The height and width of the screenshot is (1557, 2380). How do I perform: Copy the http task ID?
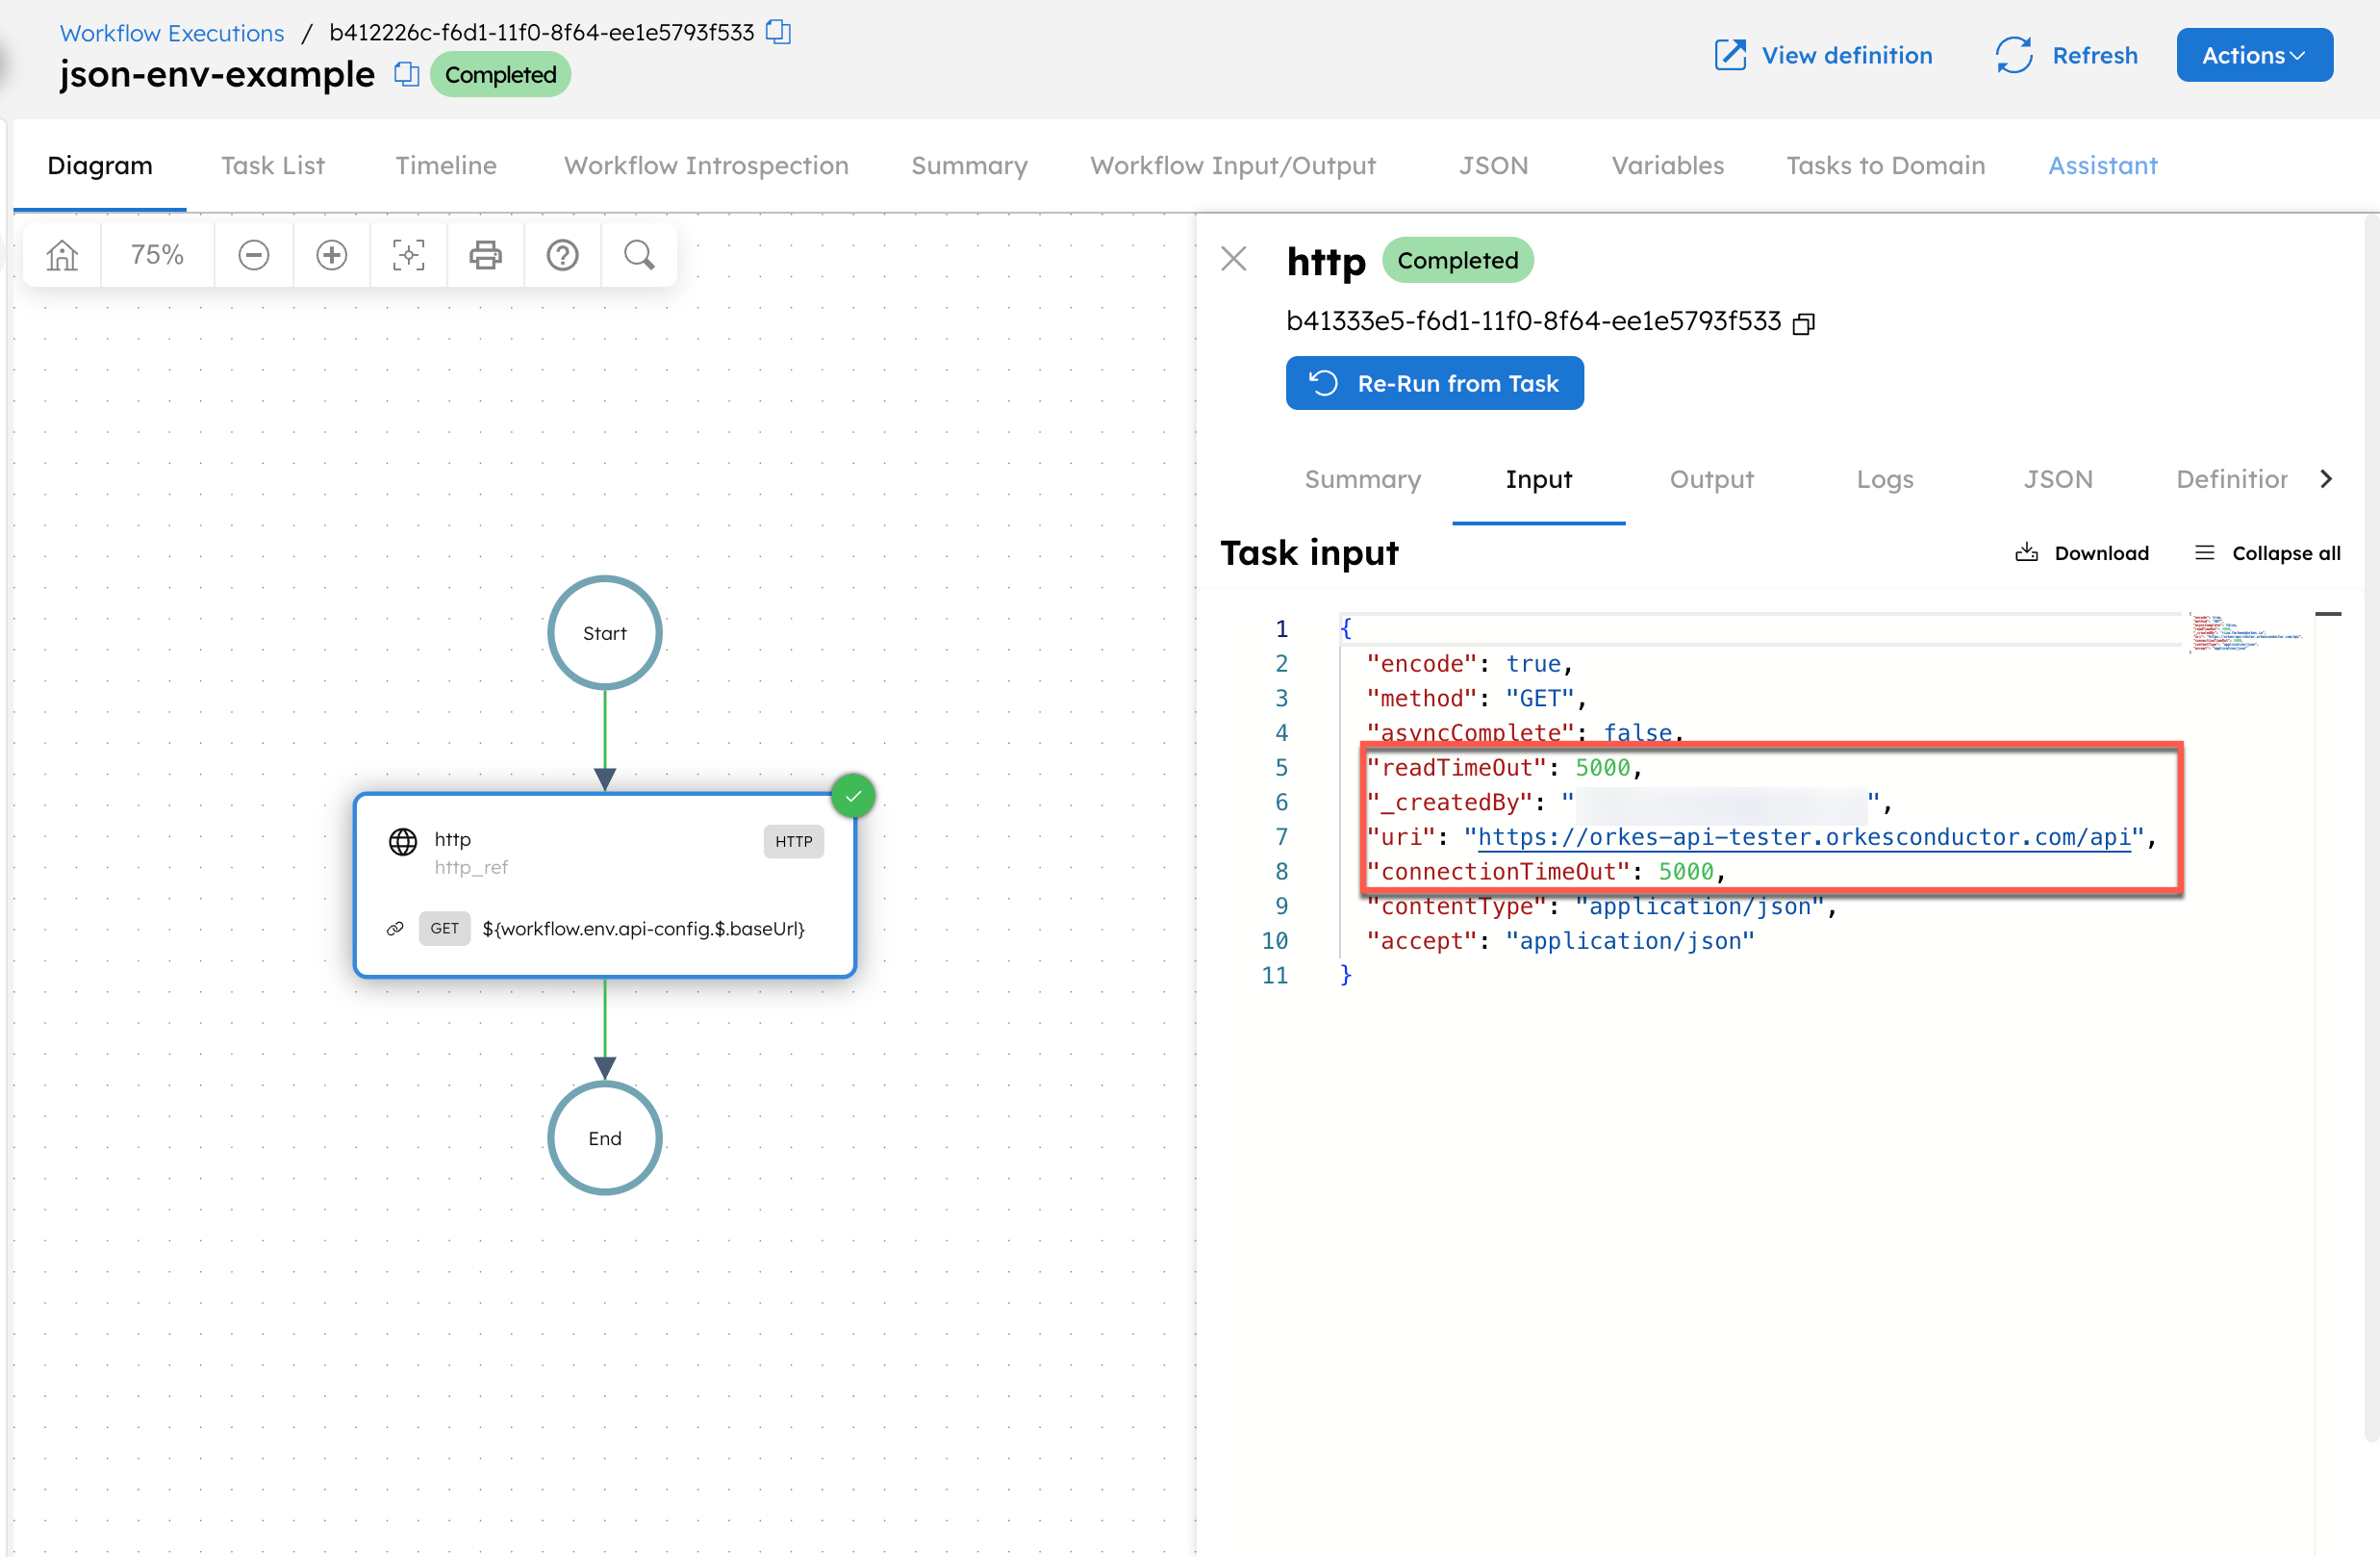1804,322
